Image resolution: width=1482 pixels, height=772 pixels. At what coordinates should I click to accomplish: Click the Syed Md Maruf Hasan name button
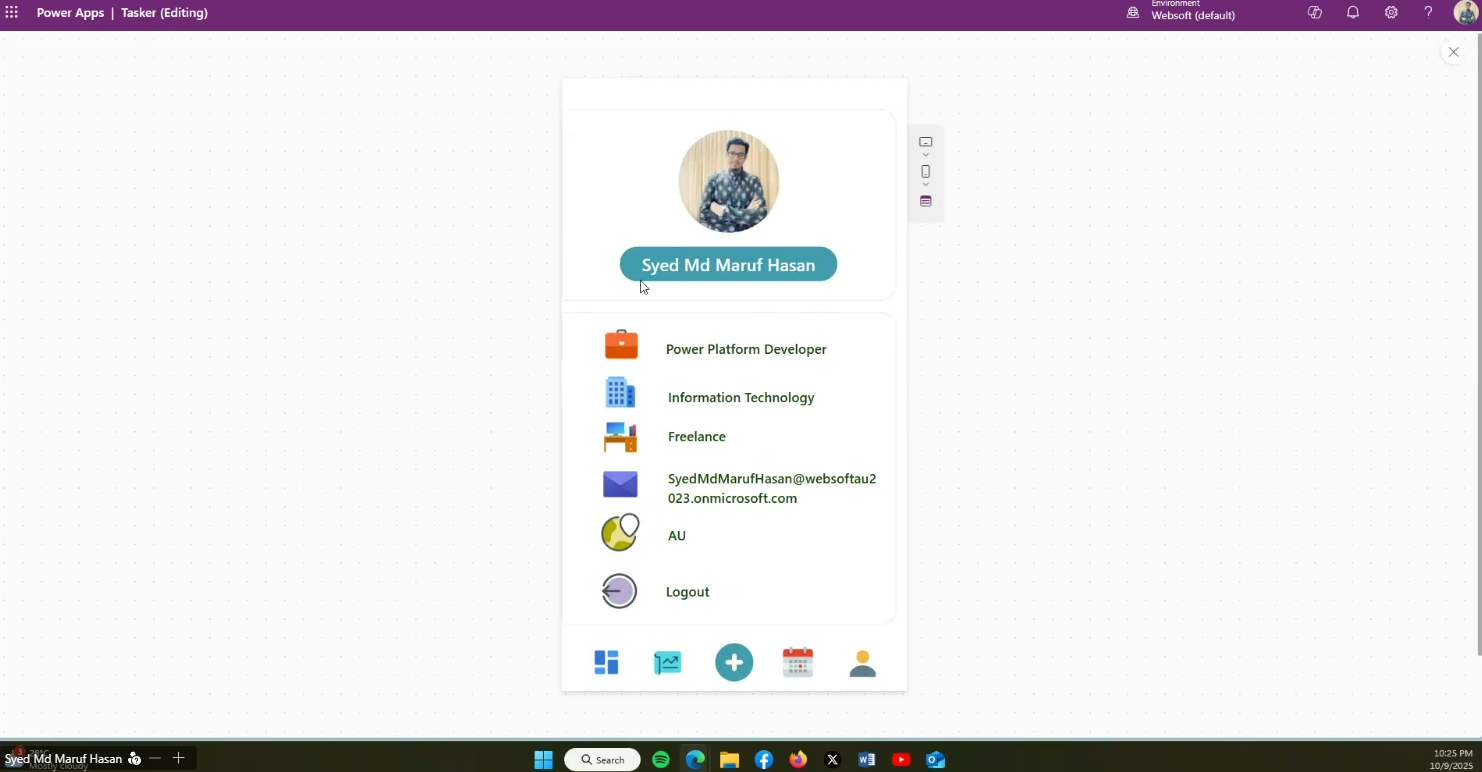click(728, 265)
